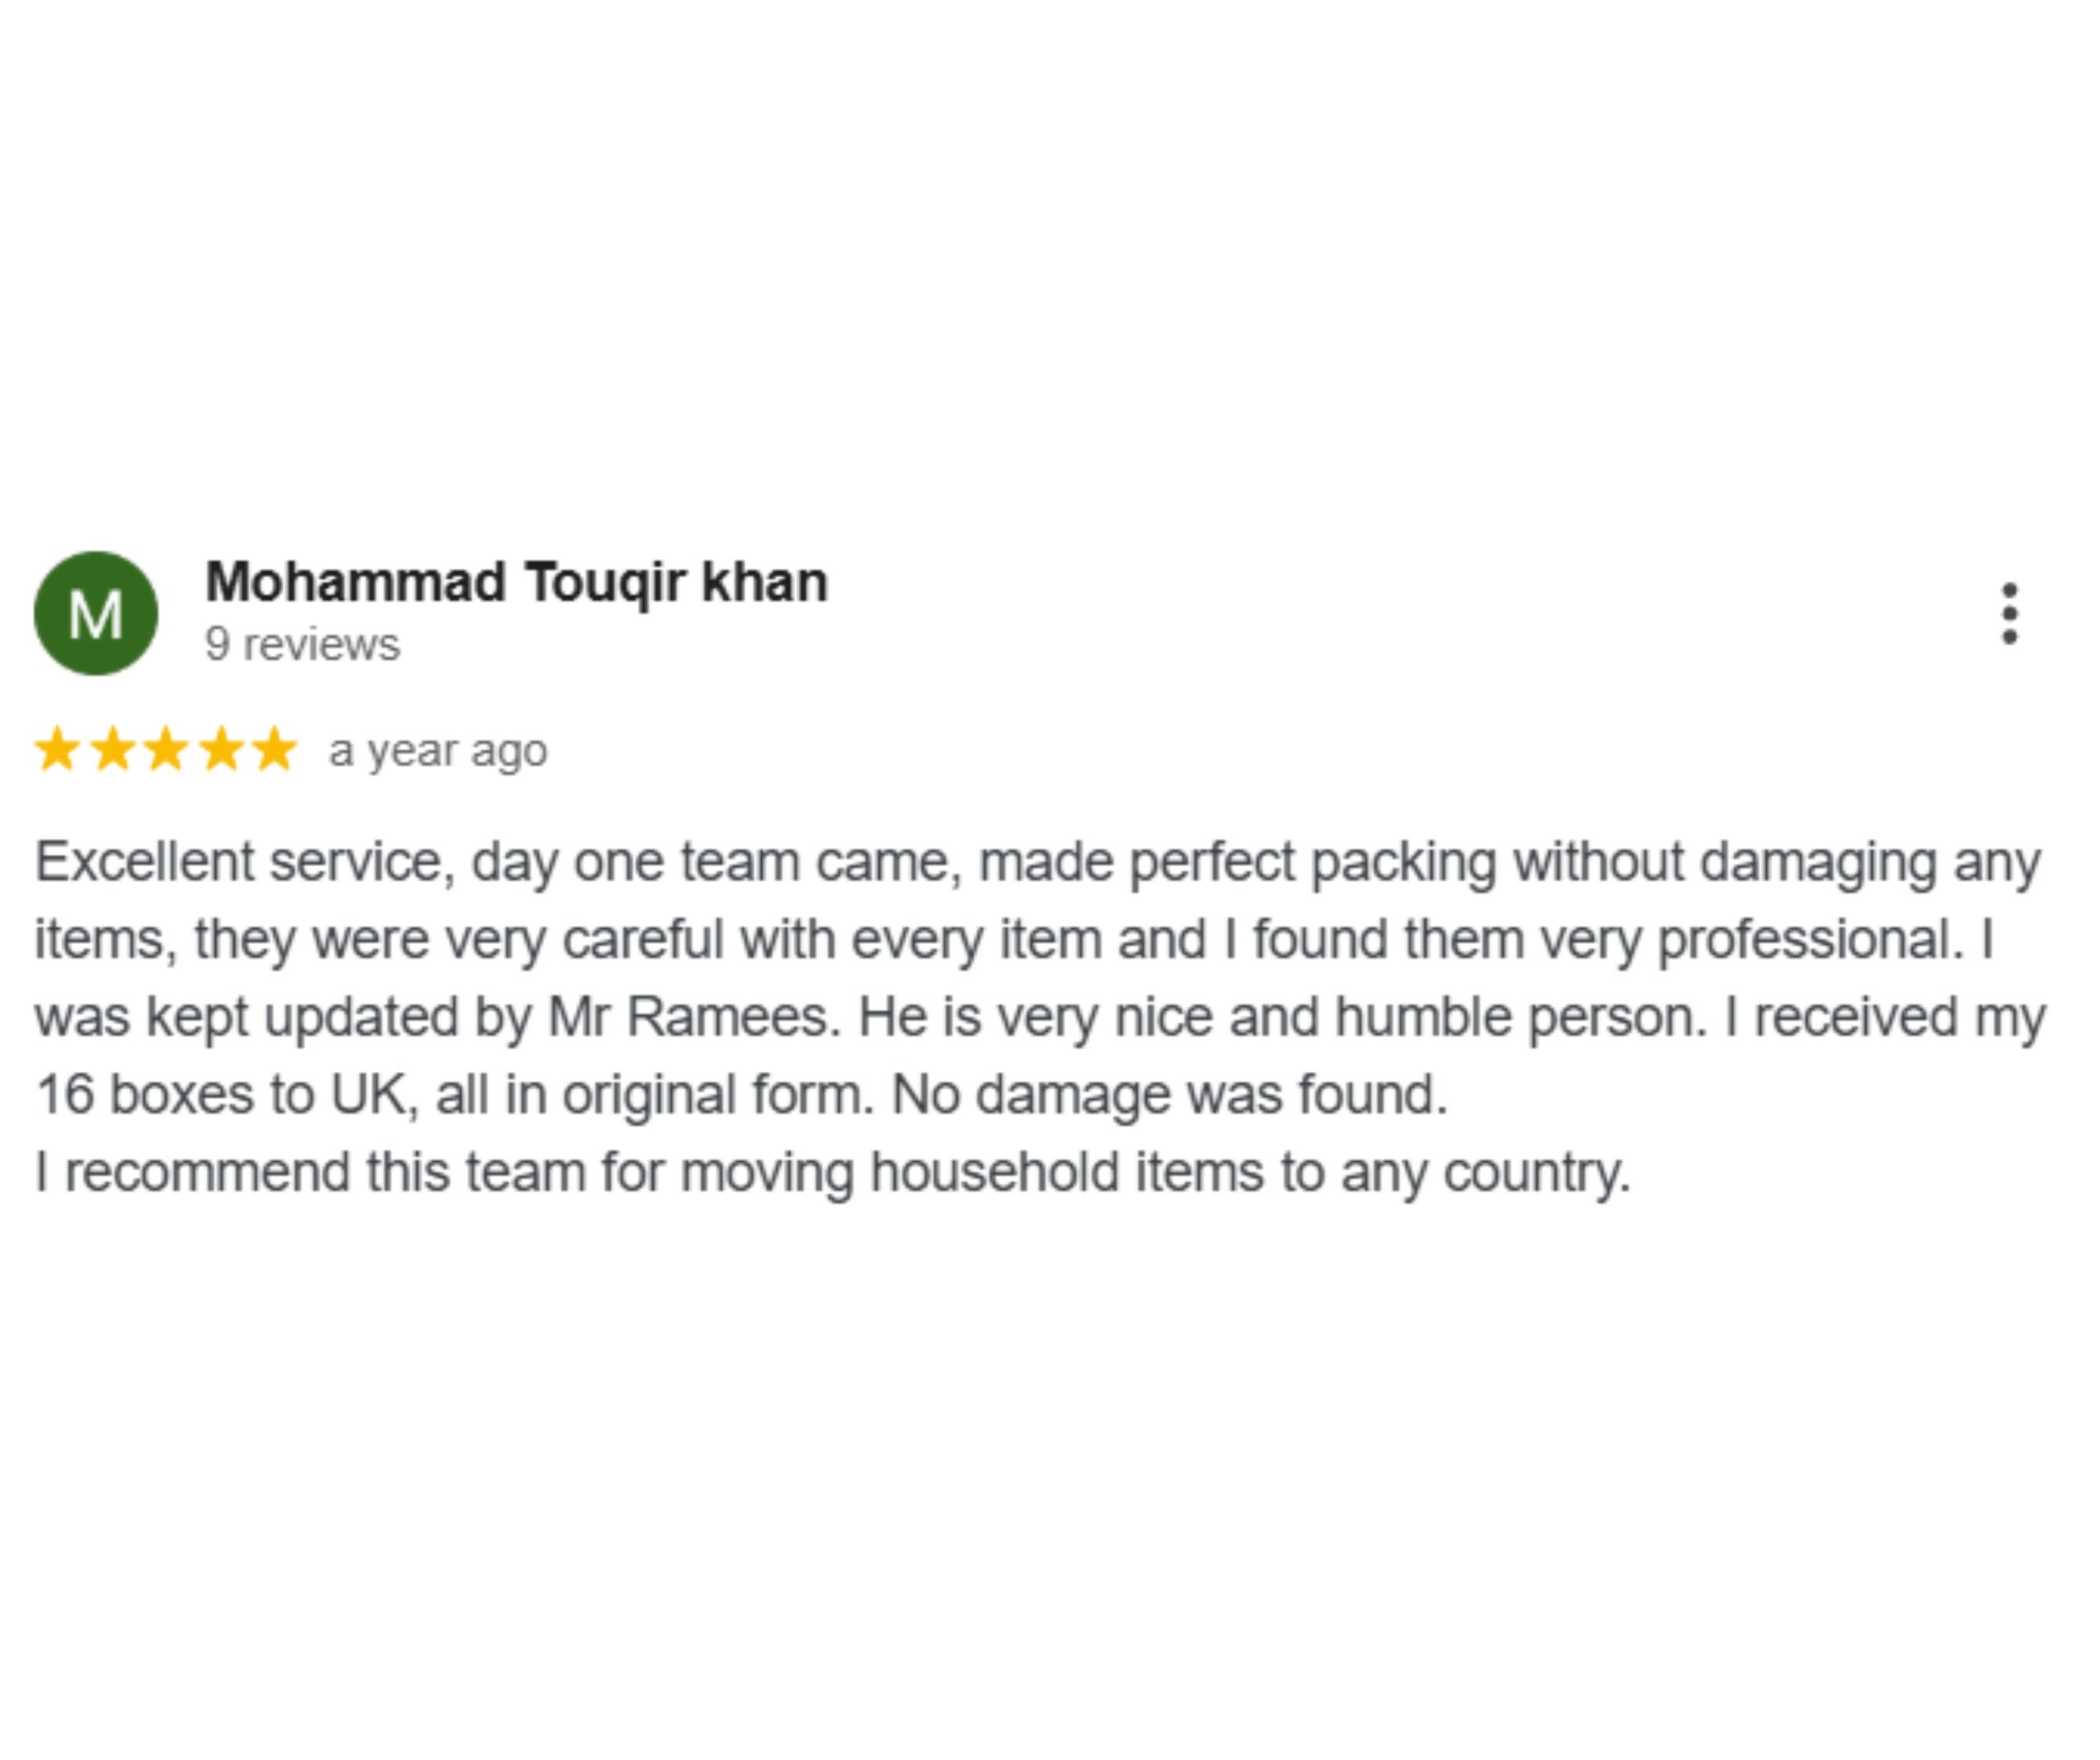This screenshot has height=1760, width=2100.
Task: View the reviewer's 9 reviews
Action: coord(302,645)
